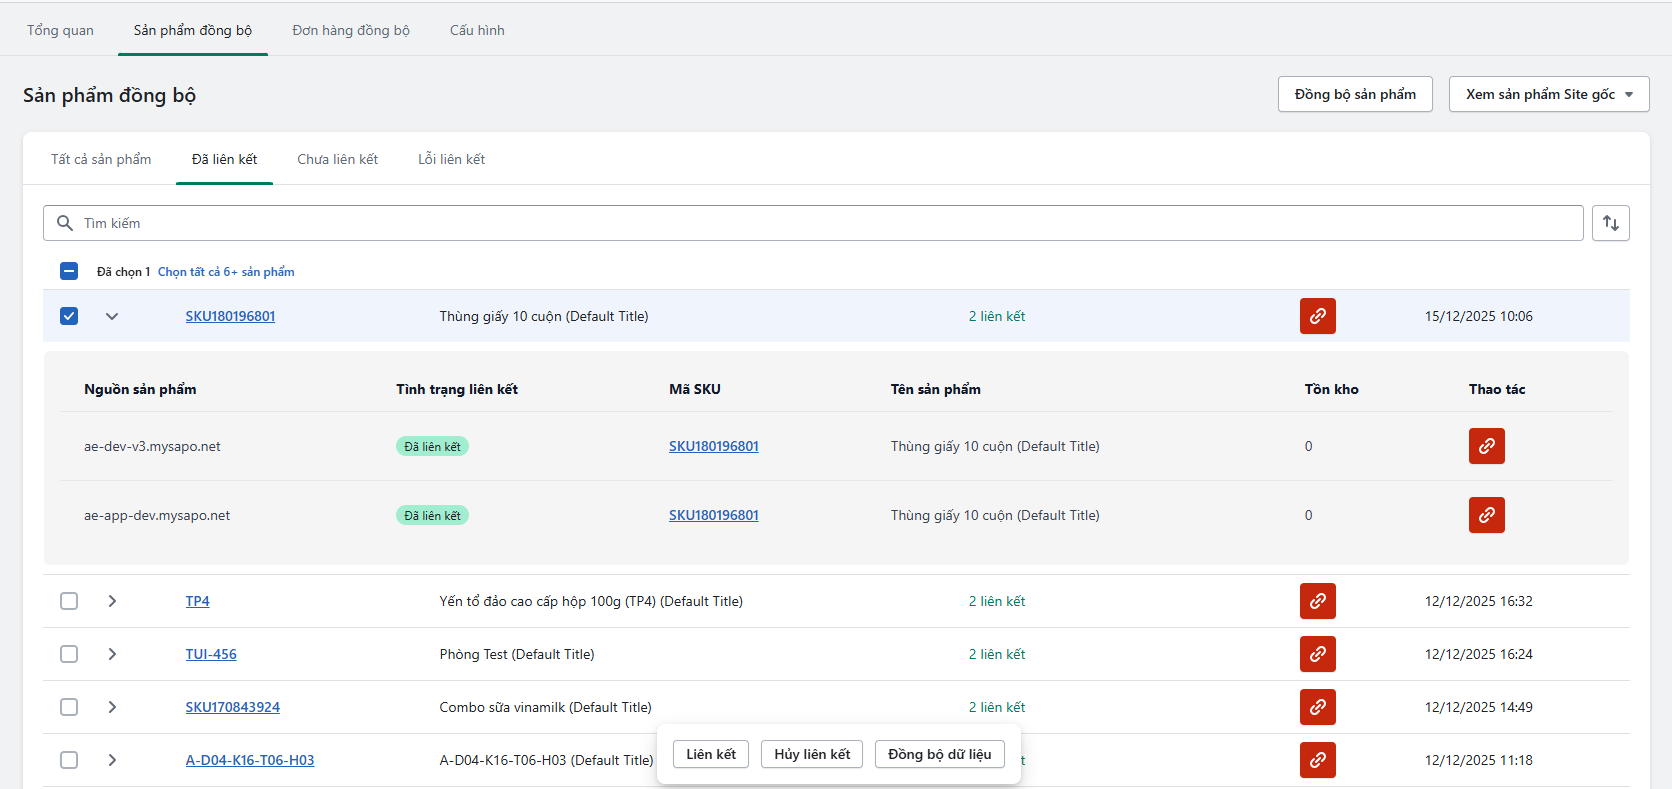Screen dimensions: 1672x789
Task: Check the TP4 product checkbox
Action: (x=69, y=601)
